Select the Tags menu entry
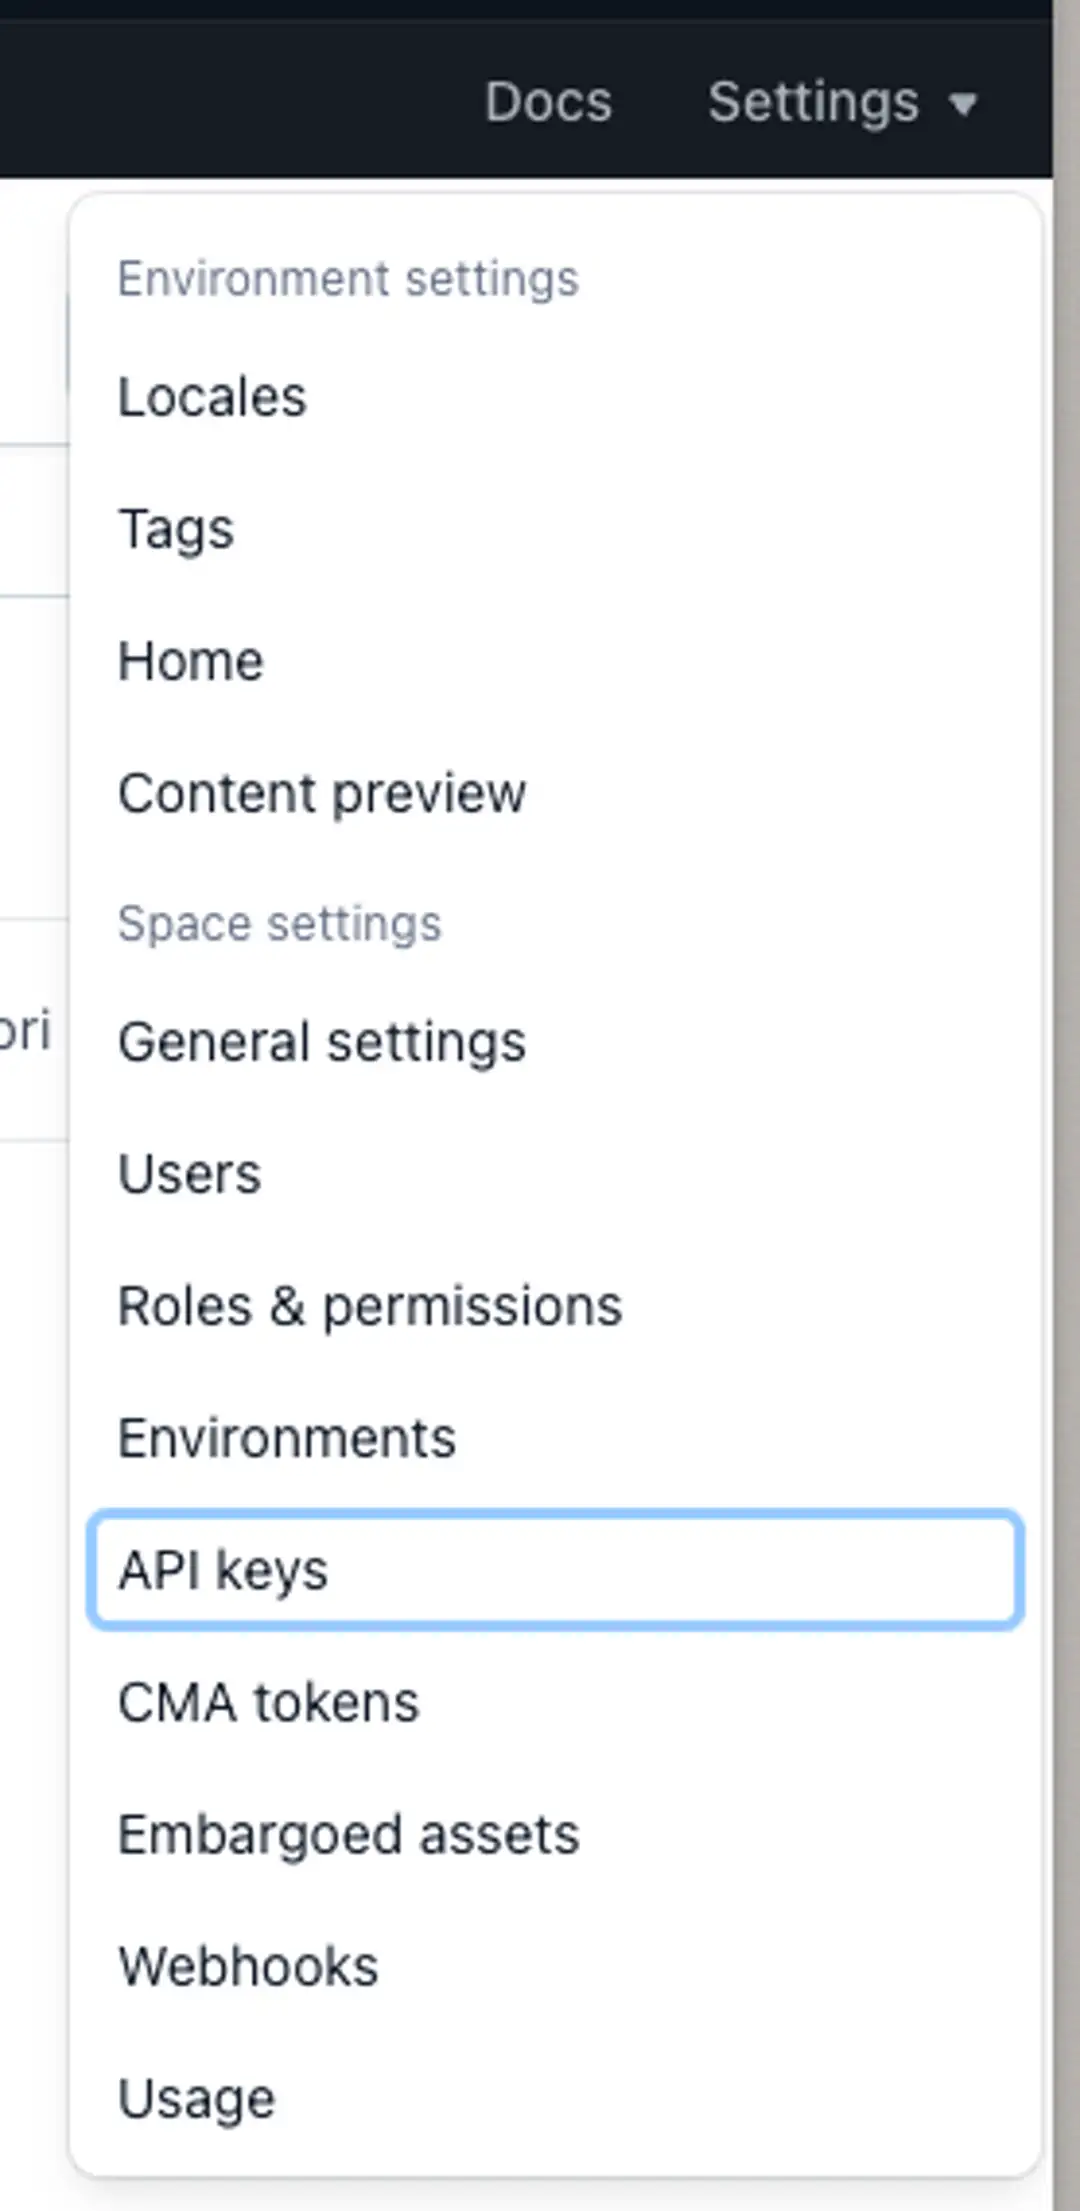The height and width of the screenshot is (2211, 1080). coord(176,529)
